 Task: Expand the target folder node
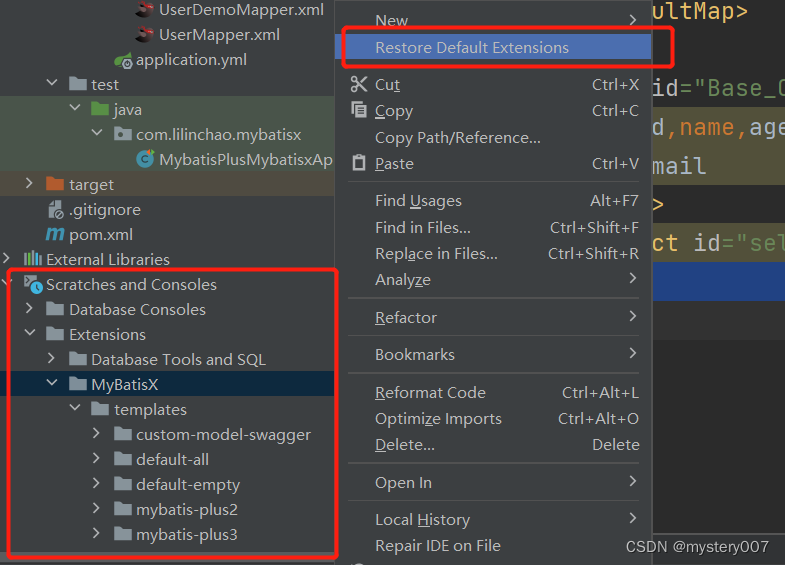tap(29, 184)
